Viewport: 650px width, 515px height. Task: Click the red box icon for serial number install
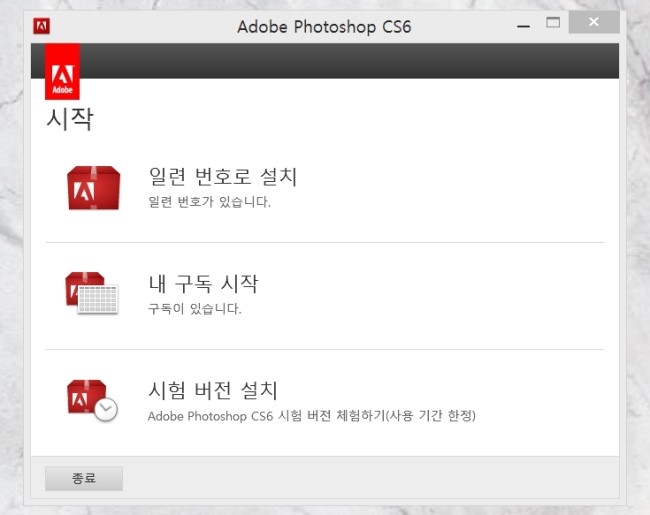(x=94, y=188)
